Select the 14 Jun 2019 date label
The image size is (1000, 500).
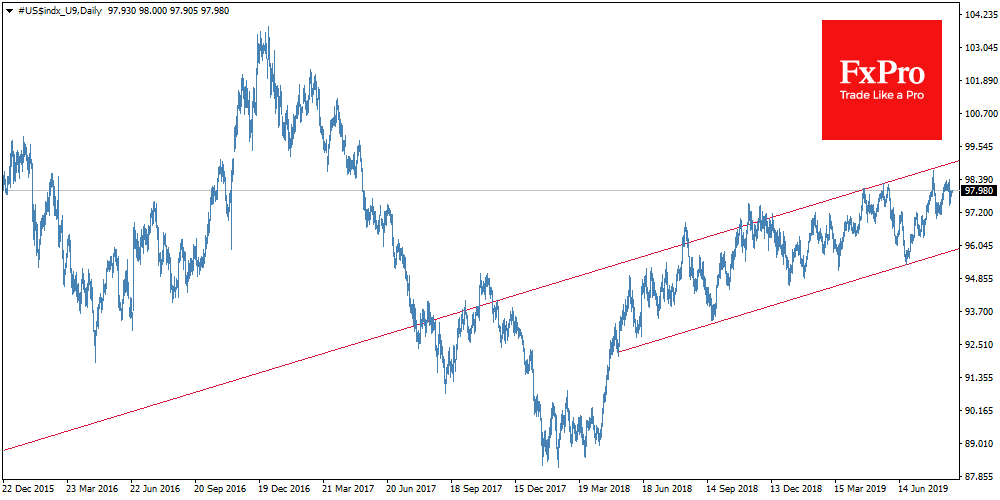924,489
